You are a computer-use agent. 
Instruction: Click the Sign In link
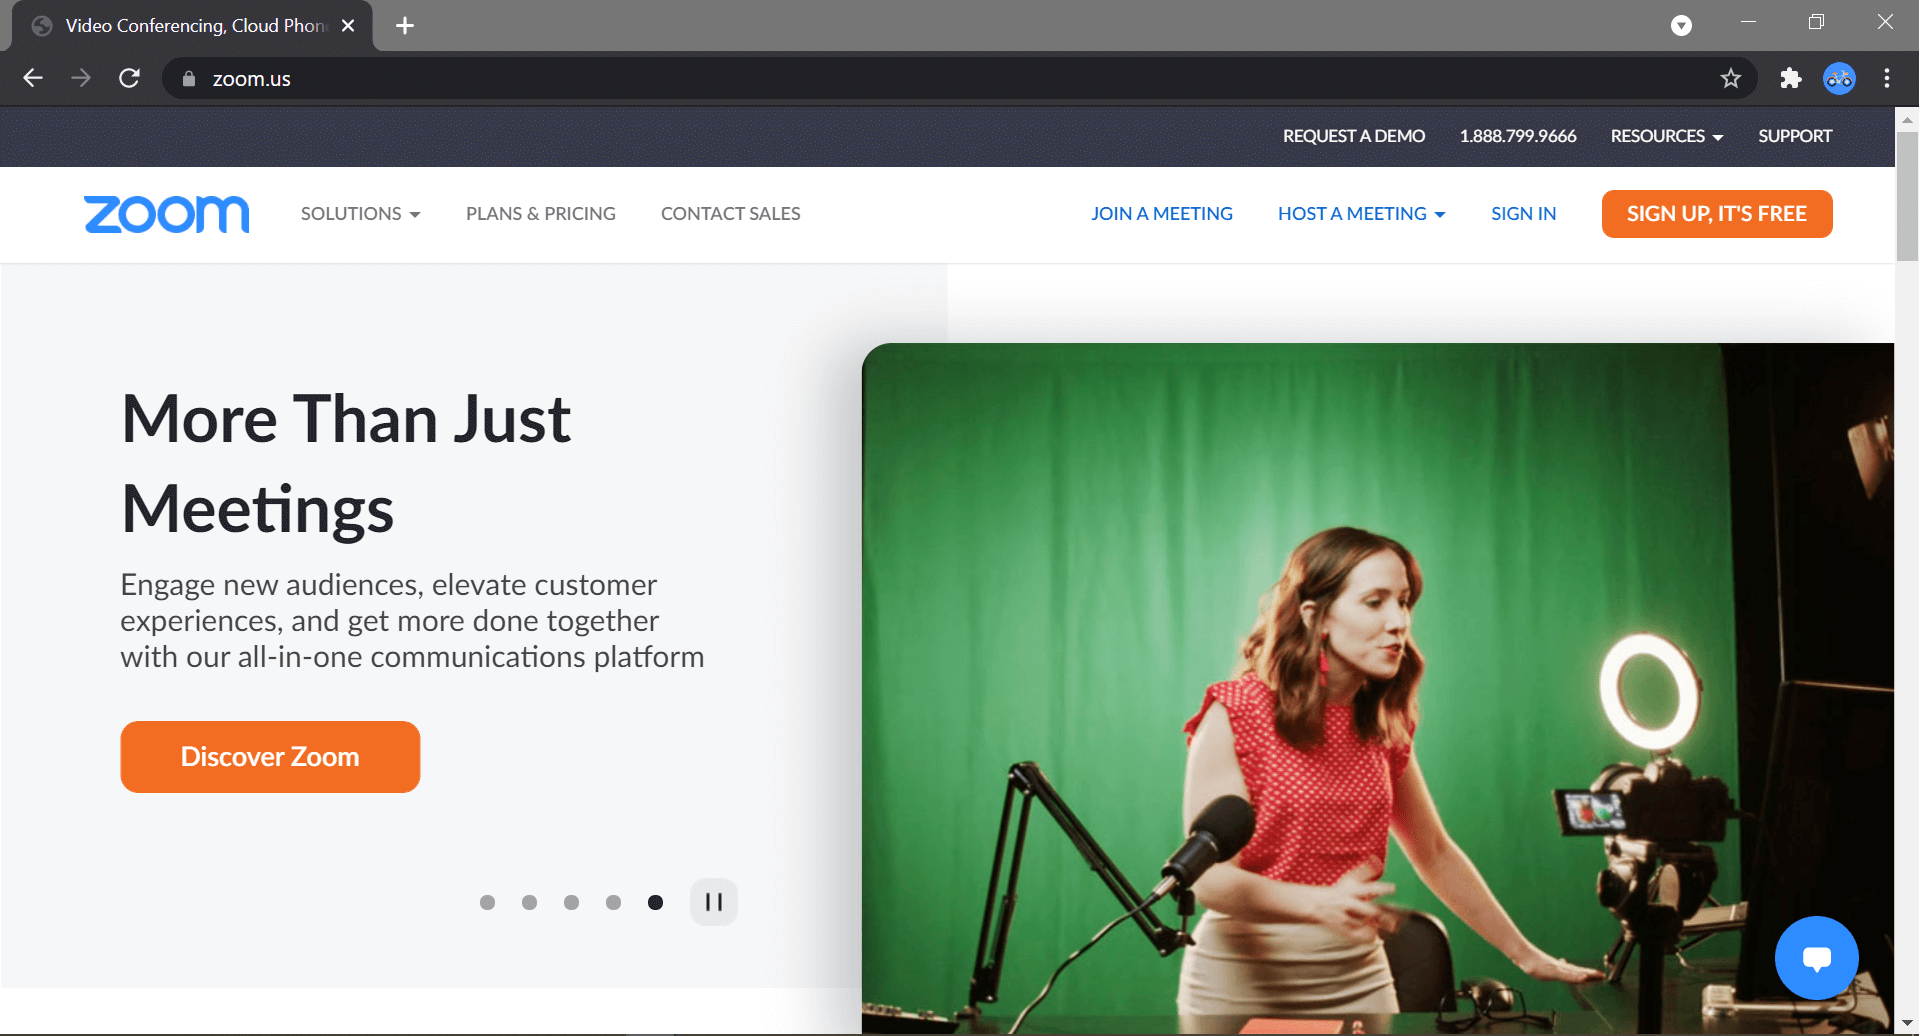coord(1524,214)
